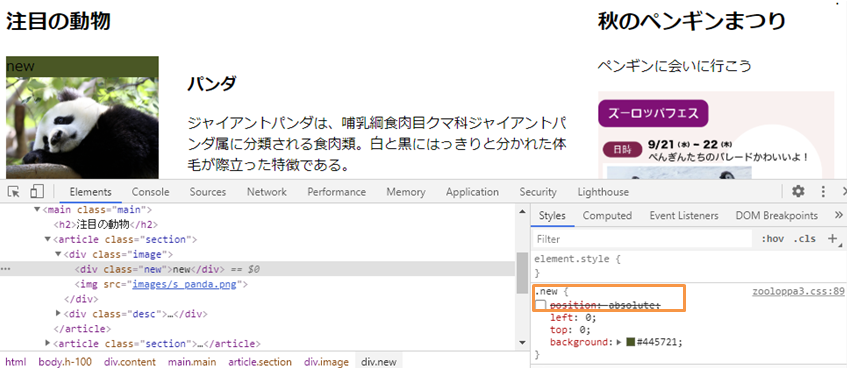
Task: Click the ペンギンに会いに行こう text
Action: pyautogui.click(x=674, y=66)
